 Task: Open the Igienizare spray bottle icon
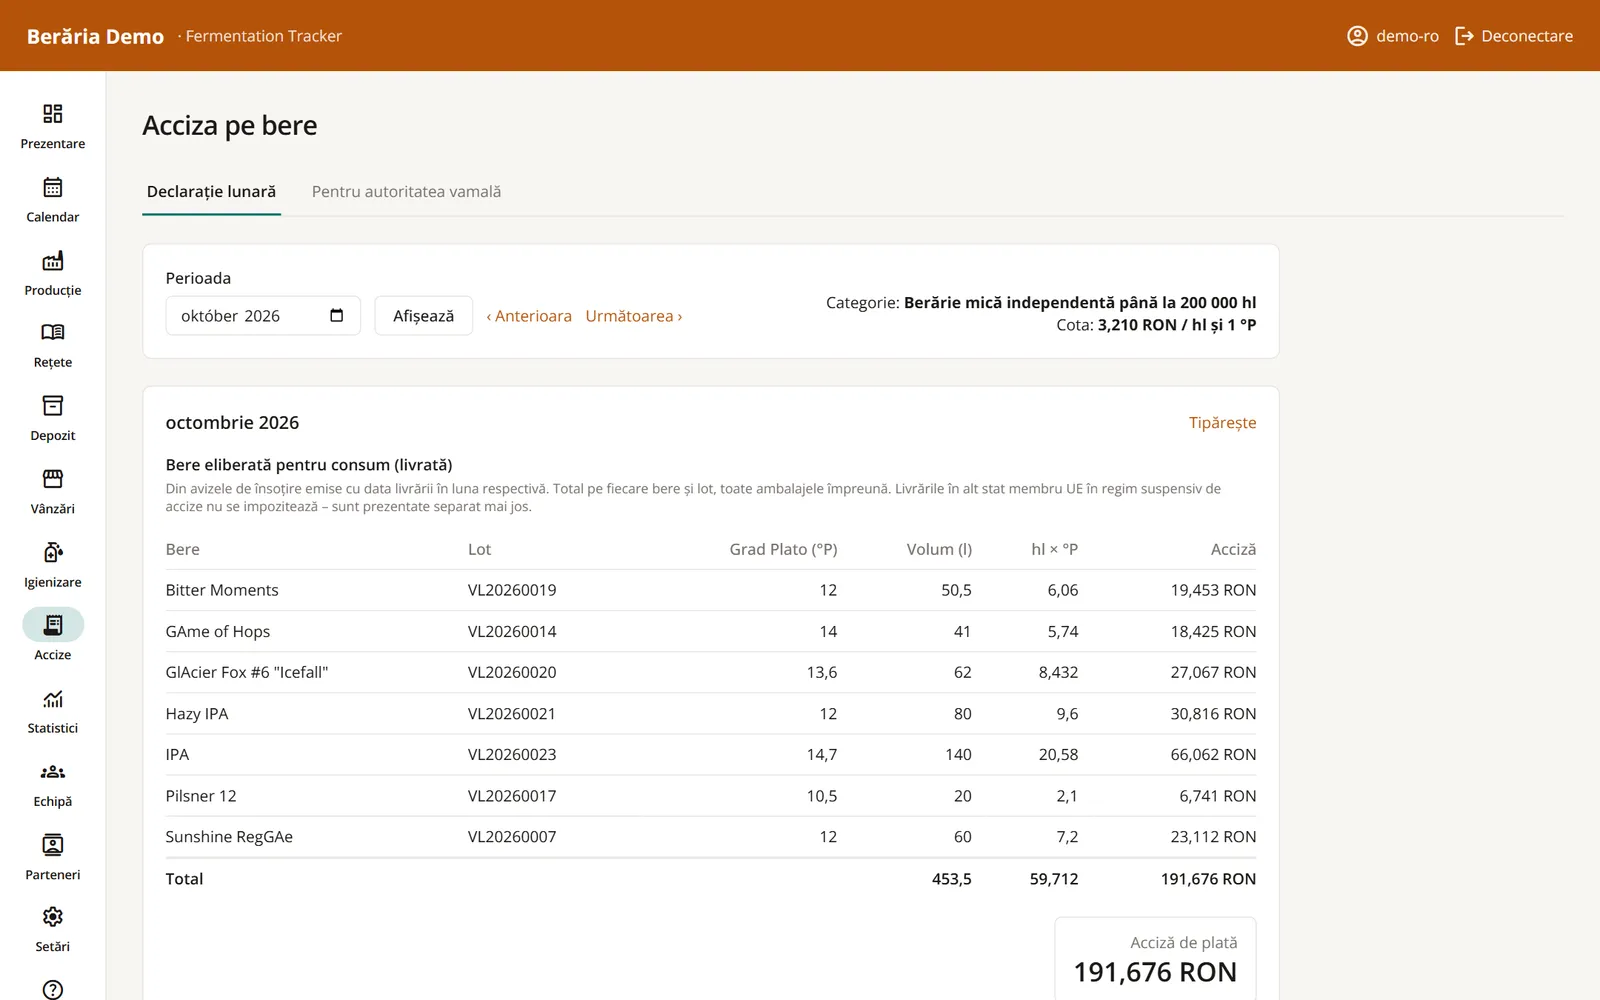tap(53, 552)
